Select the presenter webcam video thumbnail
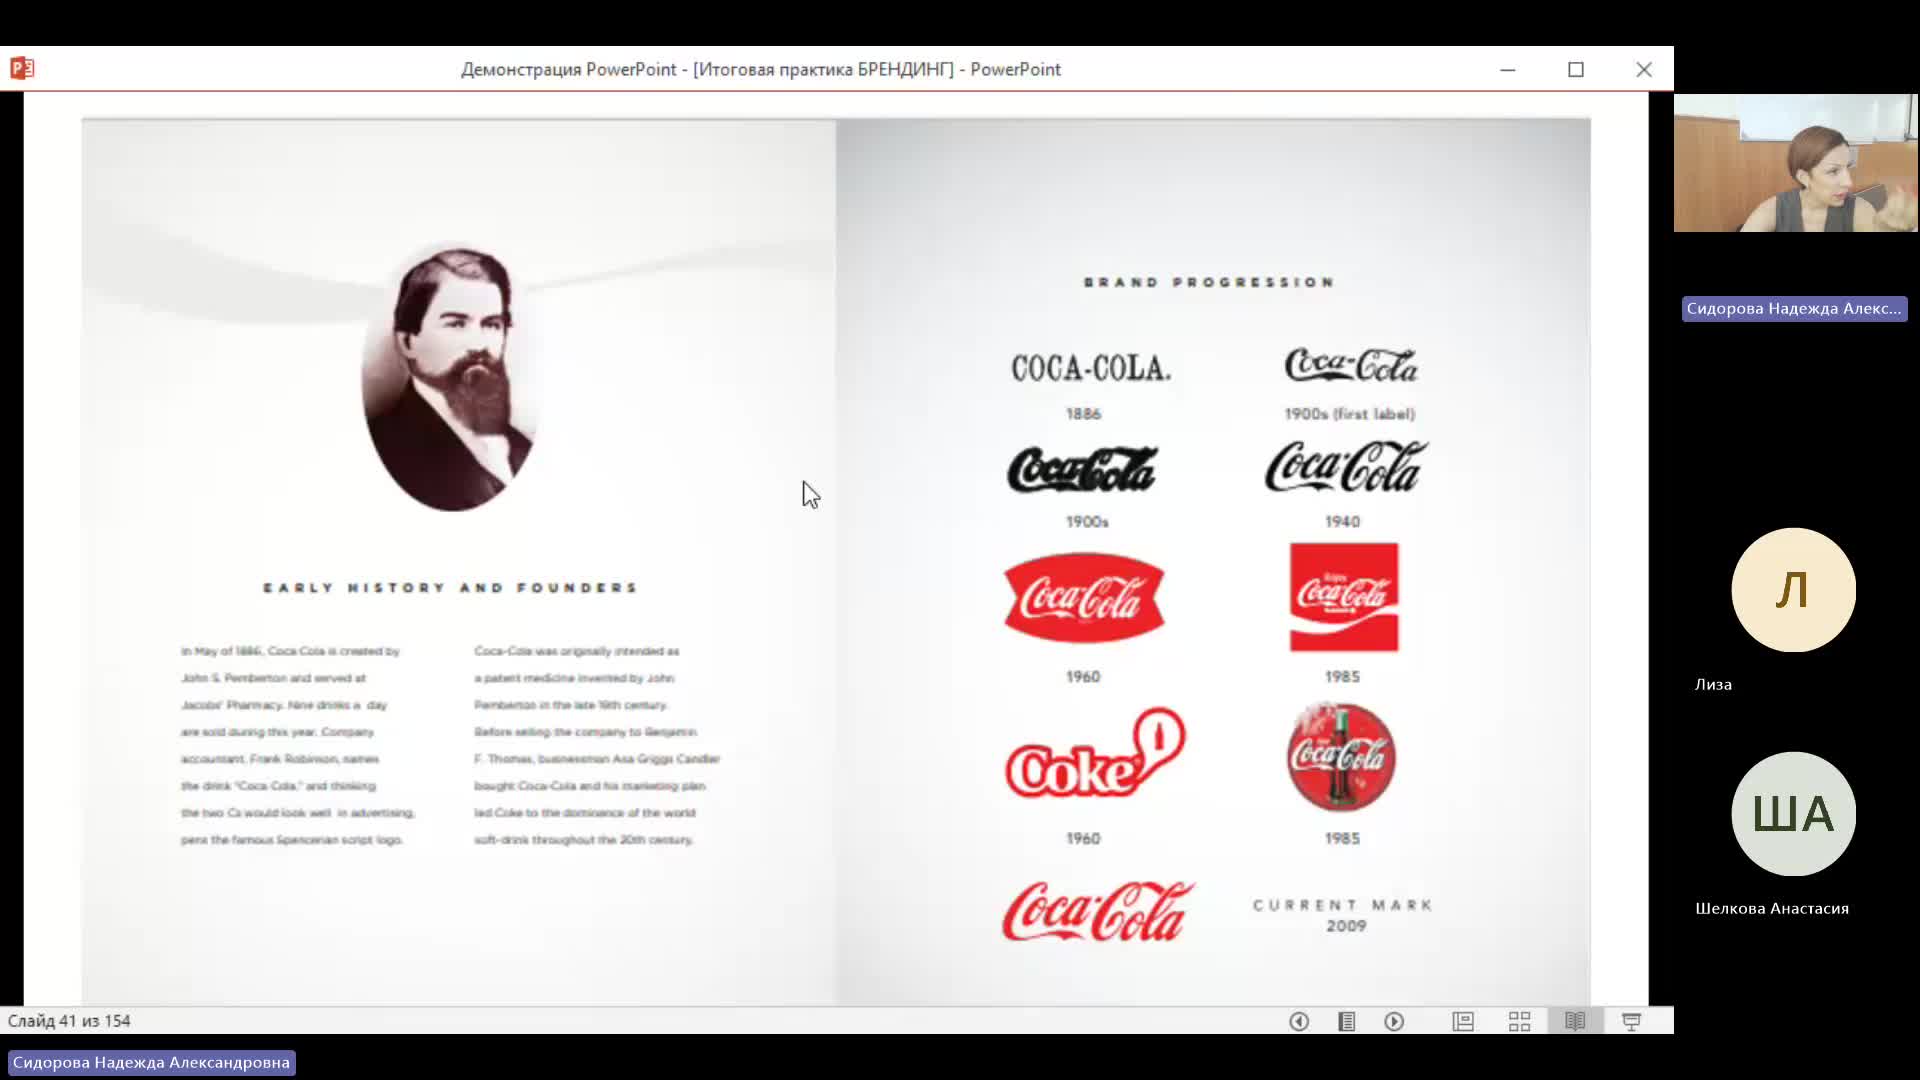1920x1080 pixels. (x=1796, y=163)
